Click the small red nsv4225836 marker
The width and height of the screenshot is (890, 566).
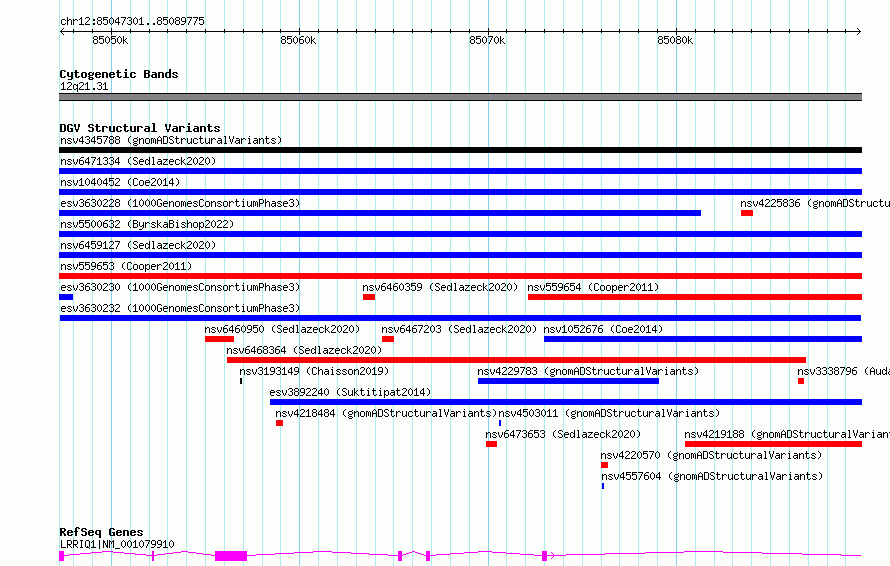click(x=747, y=213)
